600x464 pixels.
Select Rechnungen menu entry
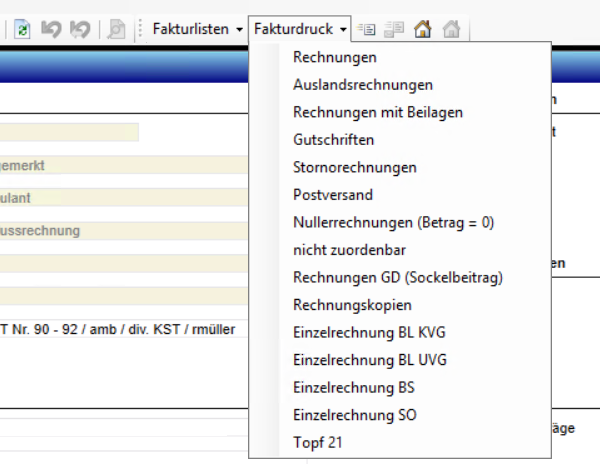pyautogui.click(x=400, y=57)
